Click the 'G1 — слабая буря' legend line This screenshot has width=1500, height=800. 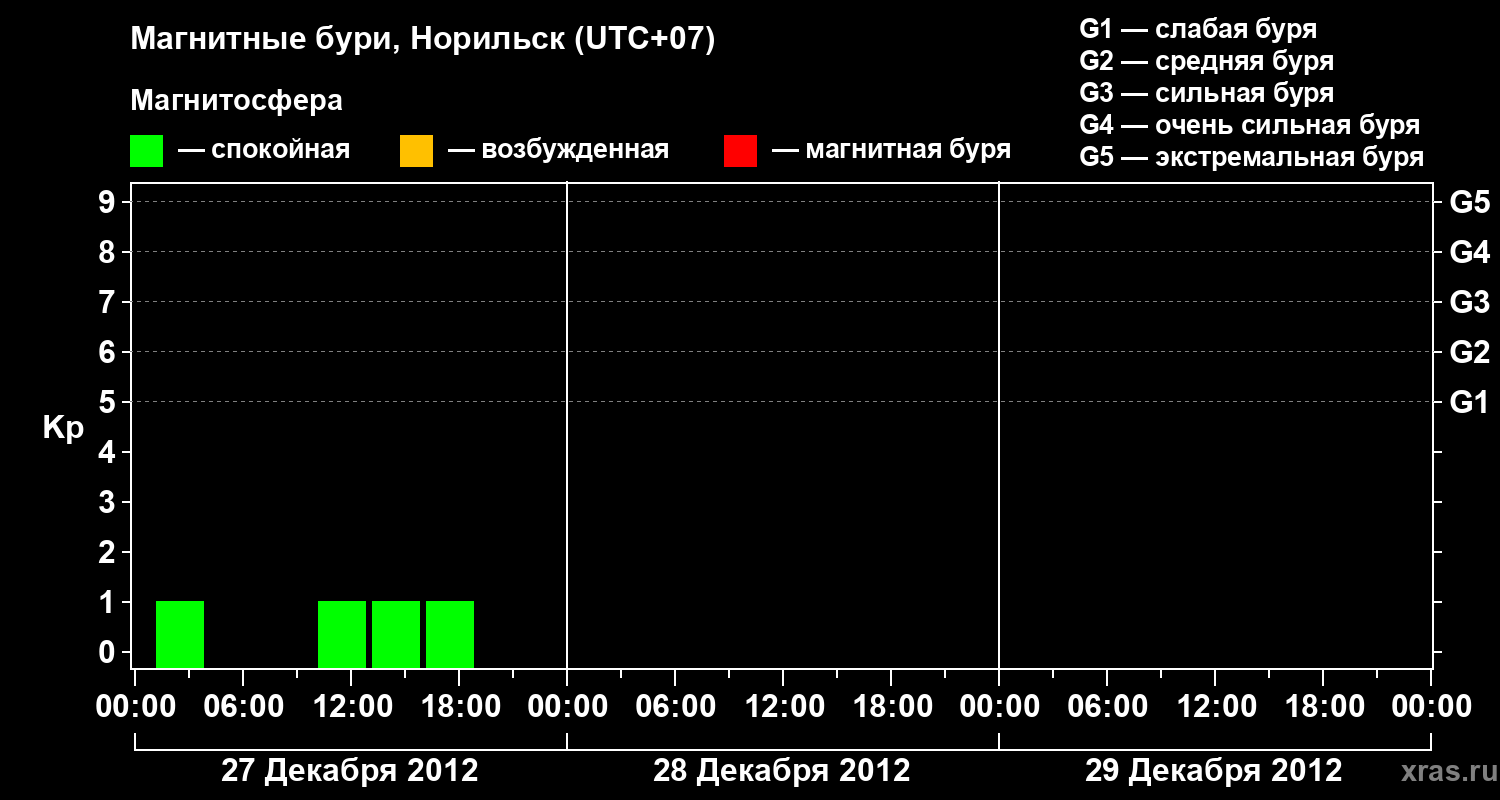[1198, 29]
